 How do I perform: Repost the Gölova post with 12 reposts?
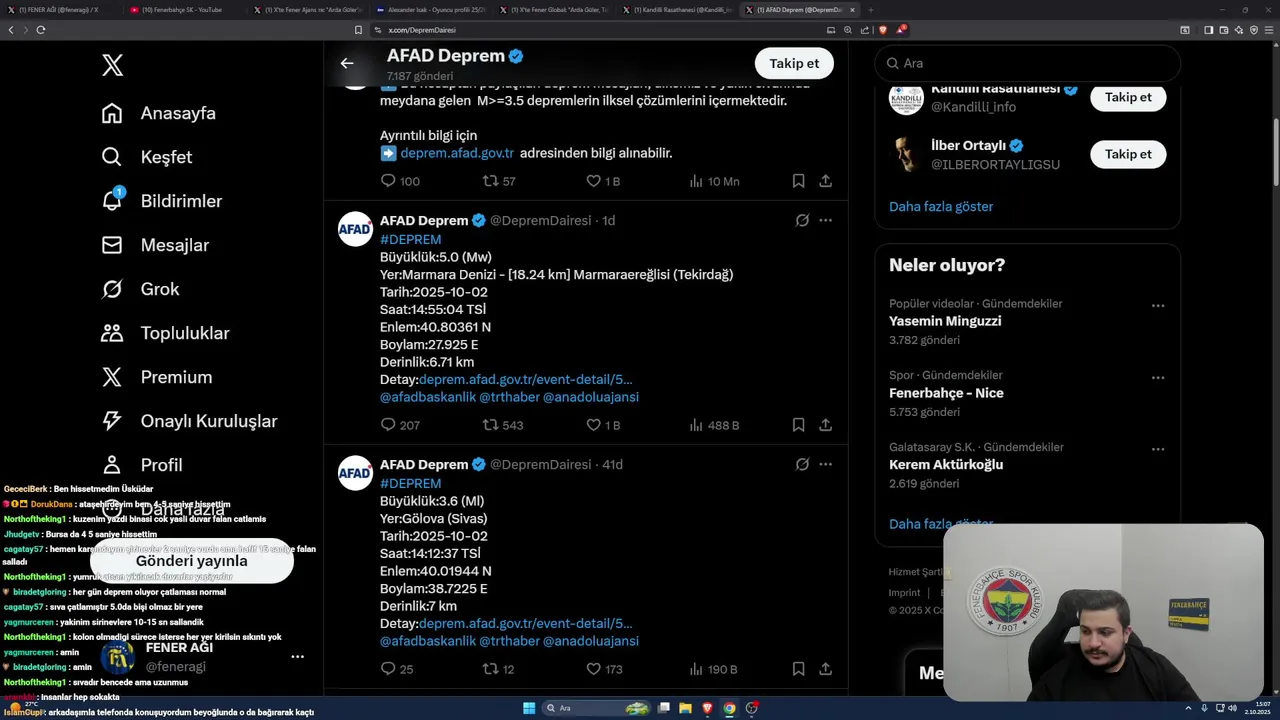(499, 669)
